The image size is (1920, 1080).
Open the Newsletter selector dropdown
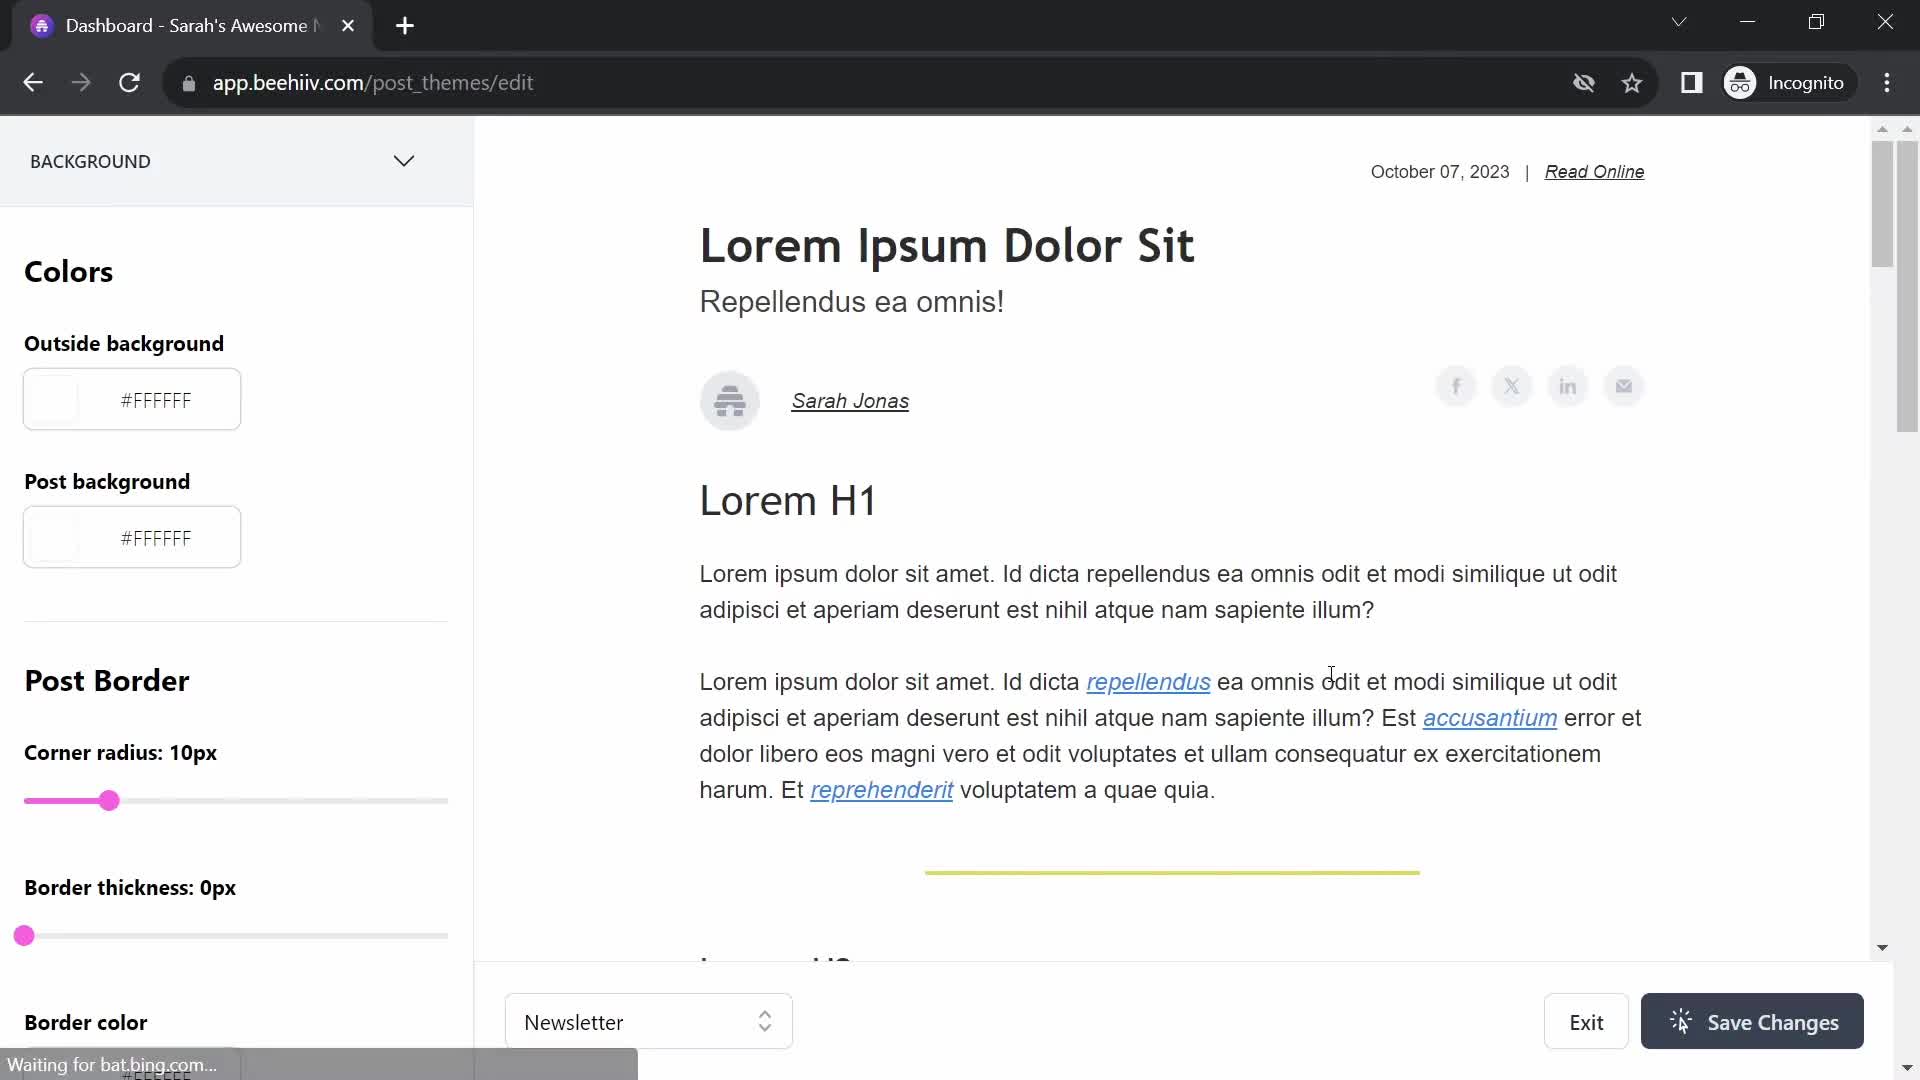pos(649,1021)
